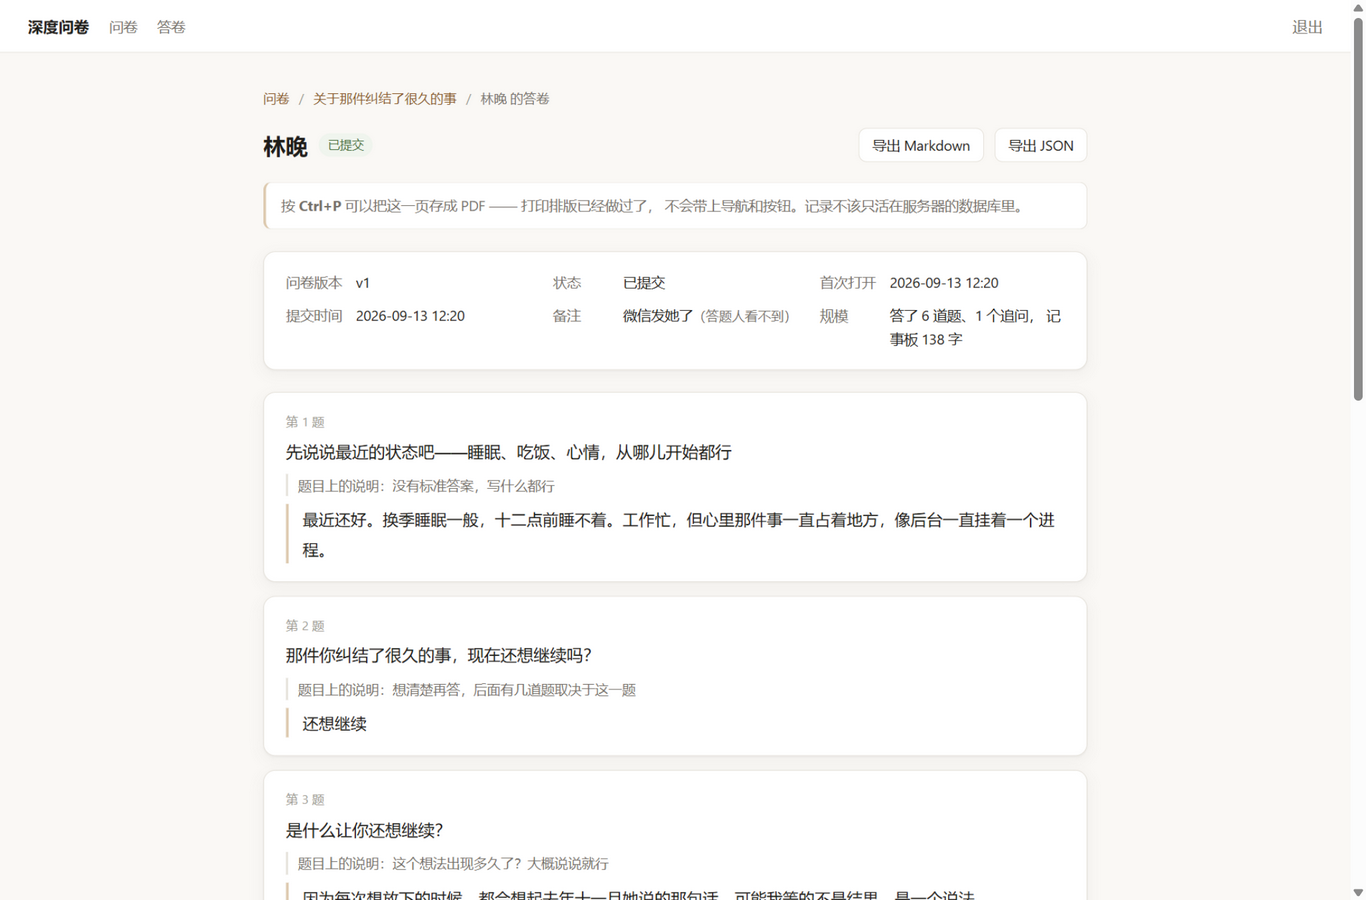Click the page's vertical scrollbar thumb
This screenshot has width=1366, height=900.
[1358, 208]
